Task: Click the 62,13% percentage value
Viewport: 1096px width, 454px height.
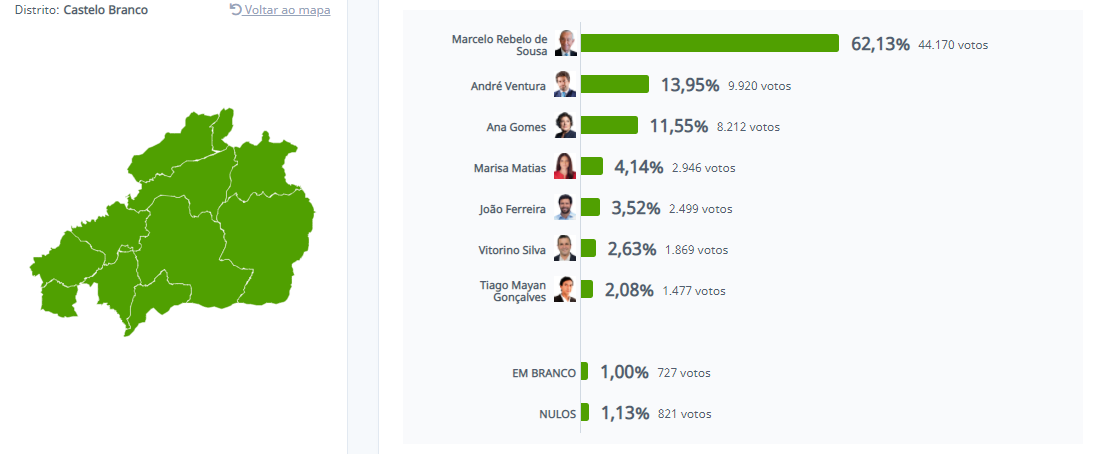Action: coord(880,44)
